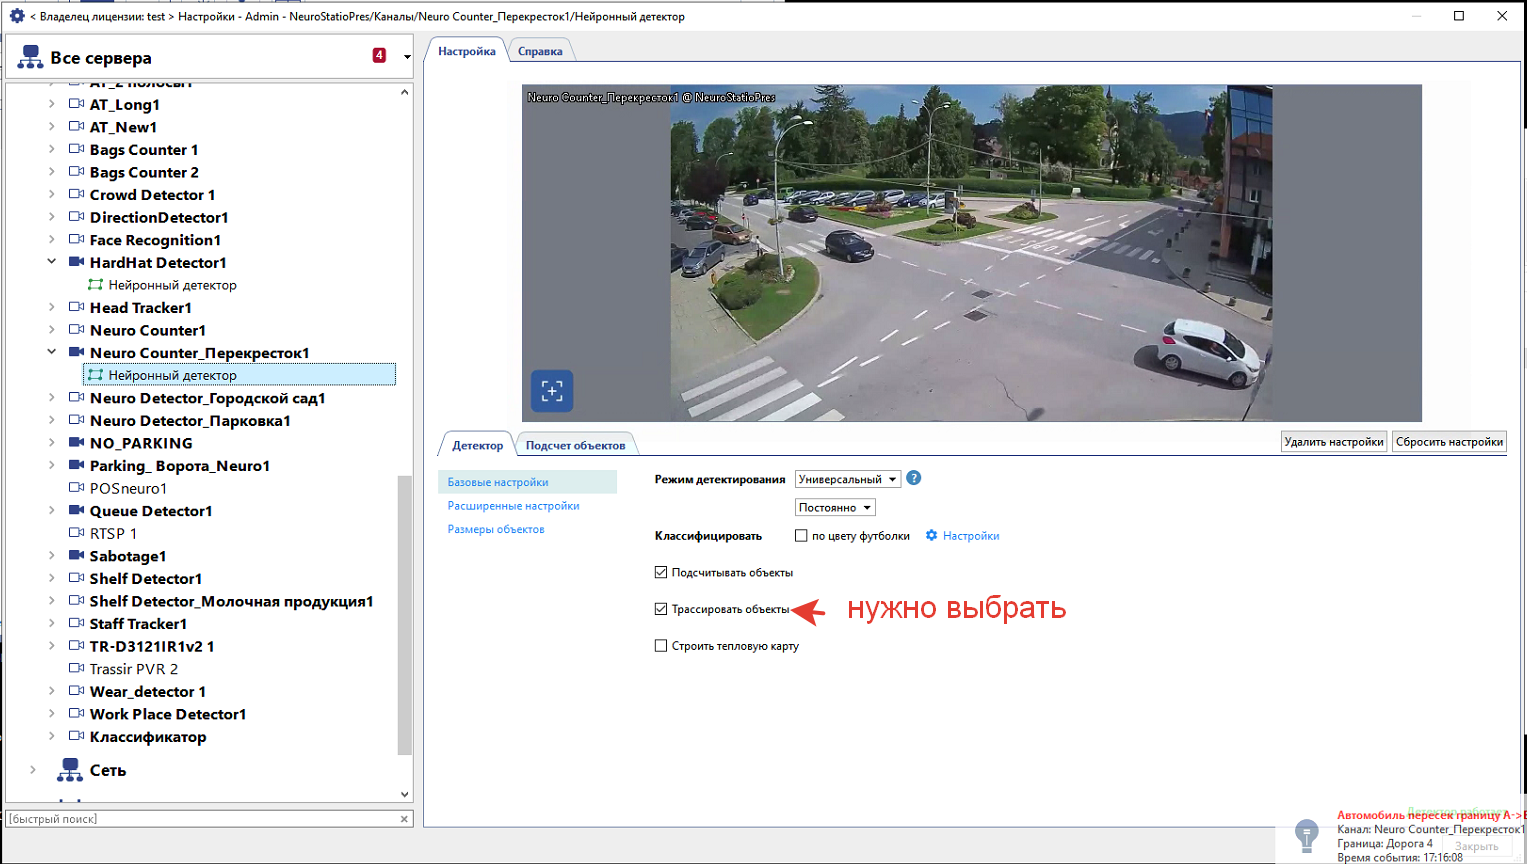Switch to the Справка tab
Viewport: 1527px width, 864px height.
click(x=540, y=51)
